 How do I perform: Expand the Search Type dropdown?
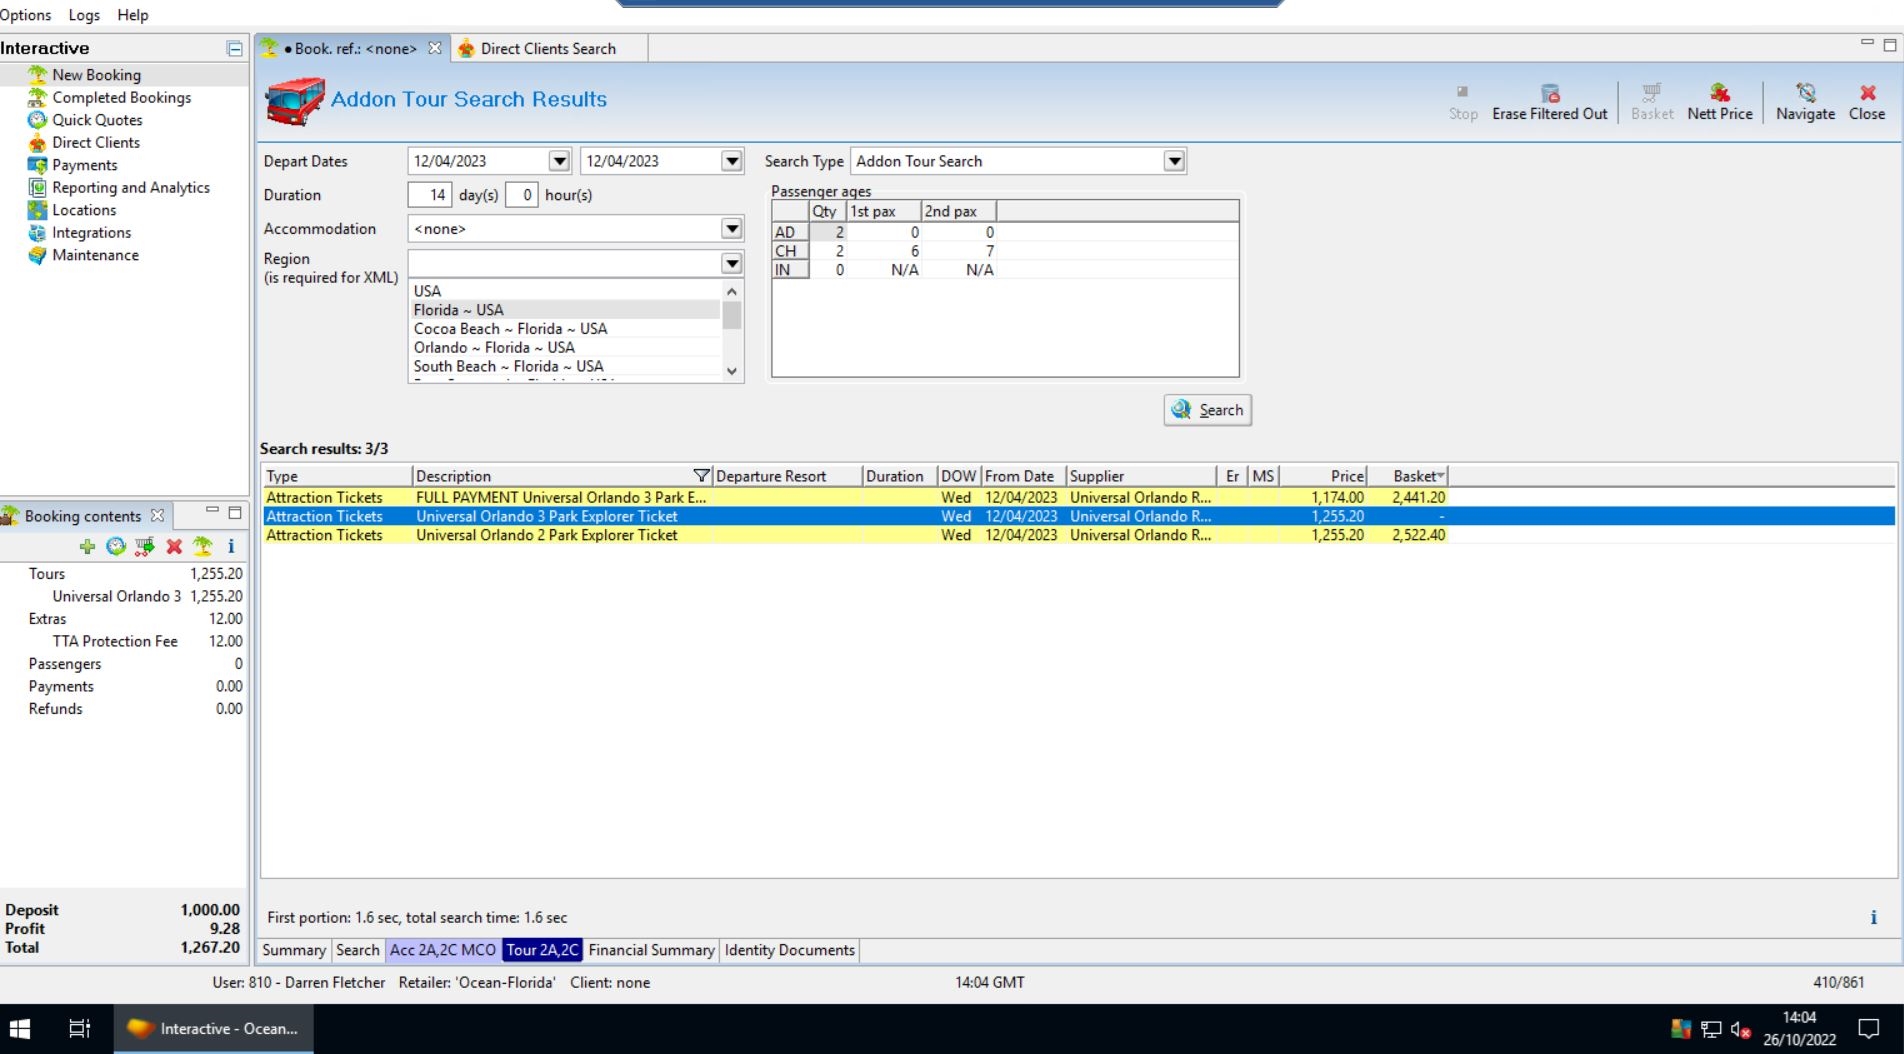point(1174,161)
